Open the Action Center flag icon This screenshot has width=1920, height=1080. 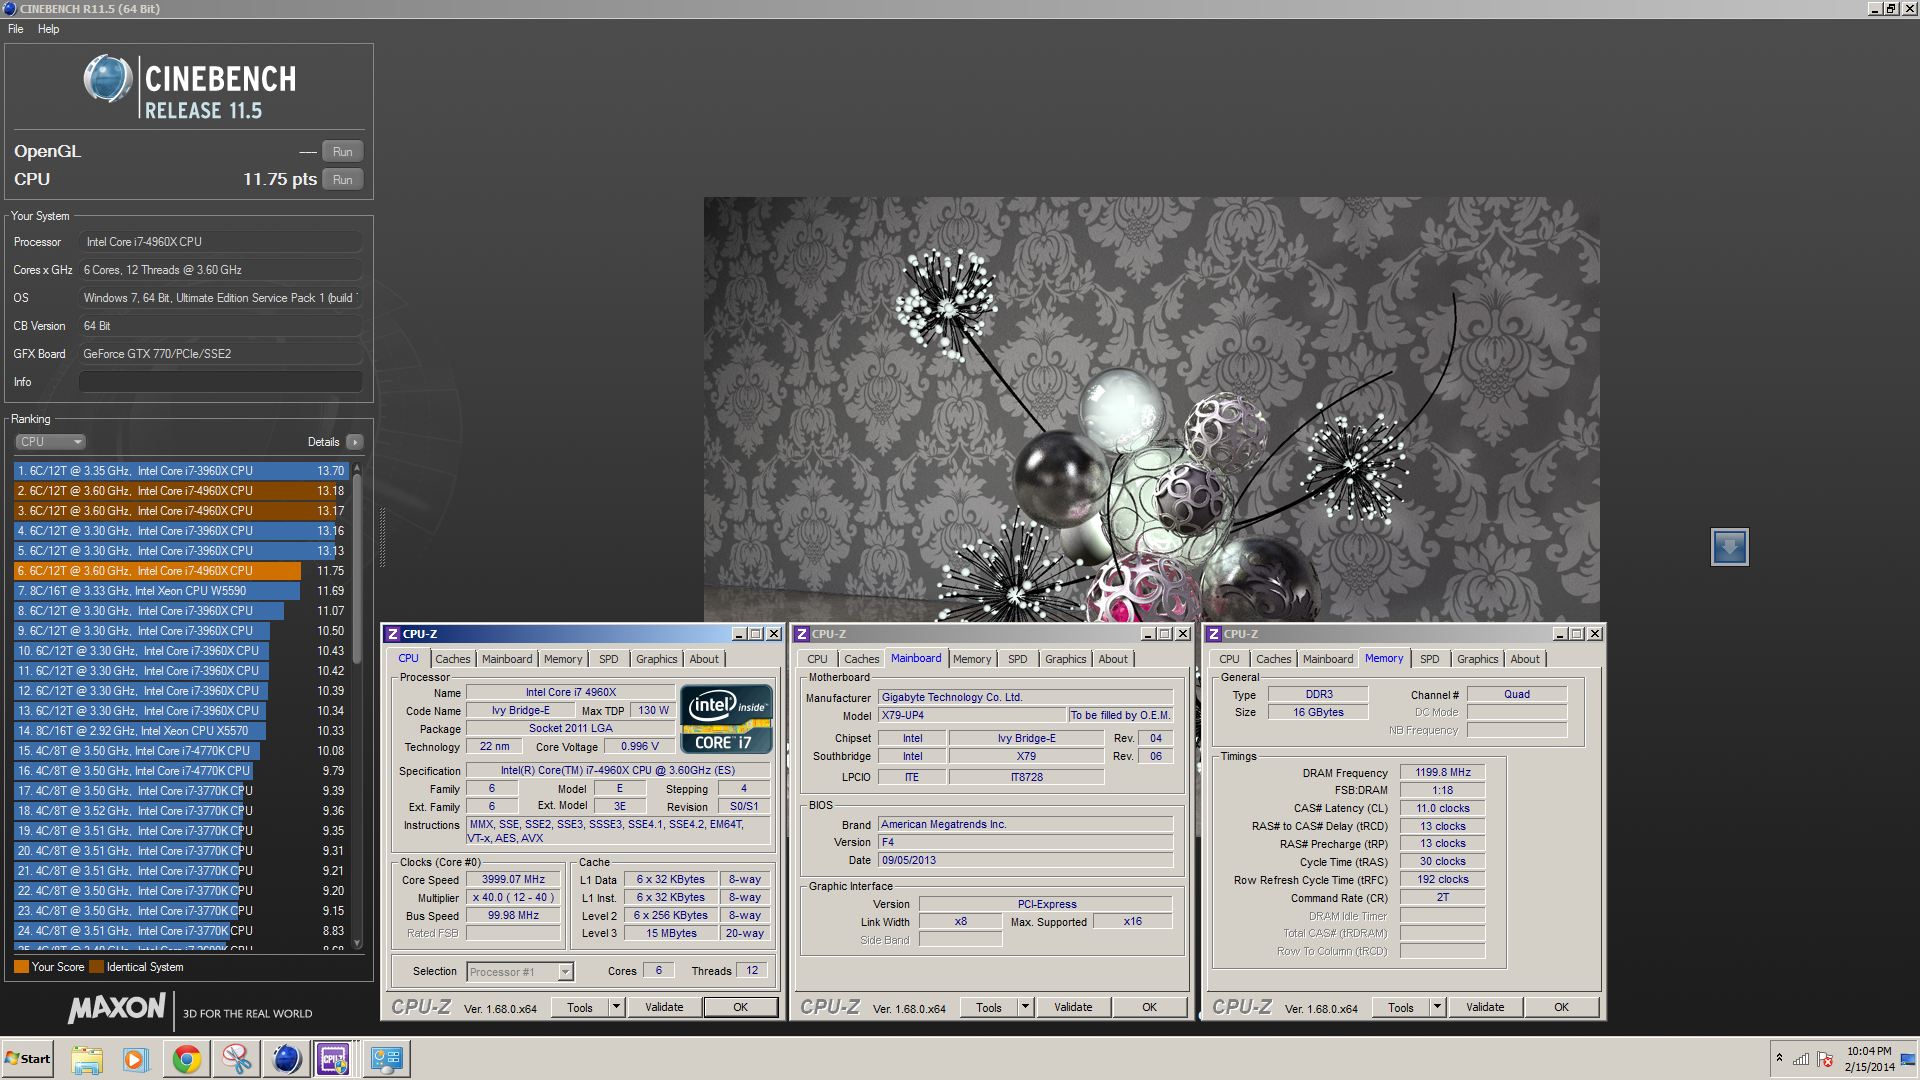(x=1825, y=1059)
